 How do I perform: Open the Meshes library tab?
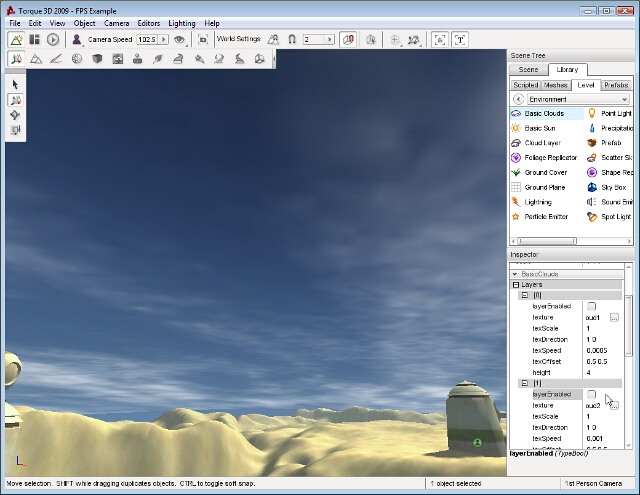click(556, 85)
